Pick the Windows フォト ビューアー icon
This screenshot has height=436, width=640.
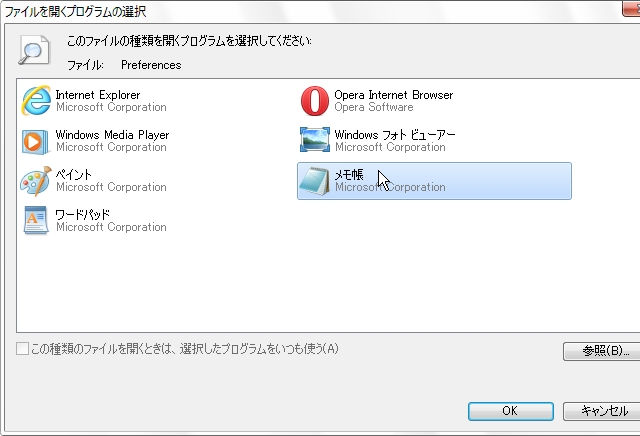[315, 140]
